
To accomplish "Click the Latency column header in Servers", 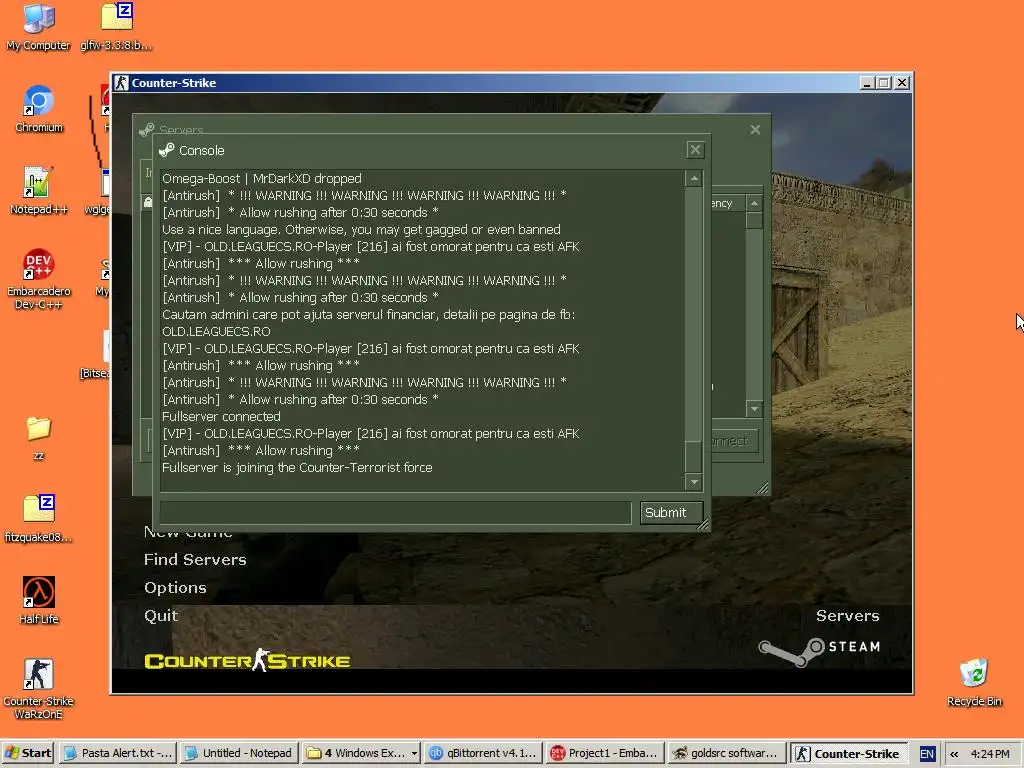I will 728,203.
